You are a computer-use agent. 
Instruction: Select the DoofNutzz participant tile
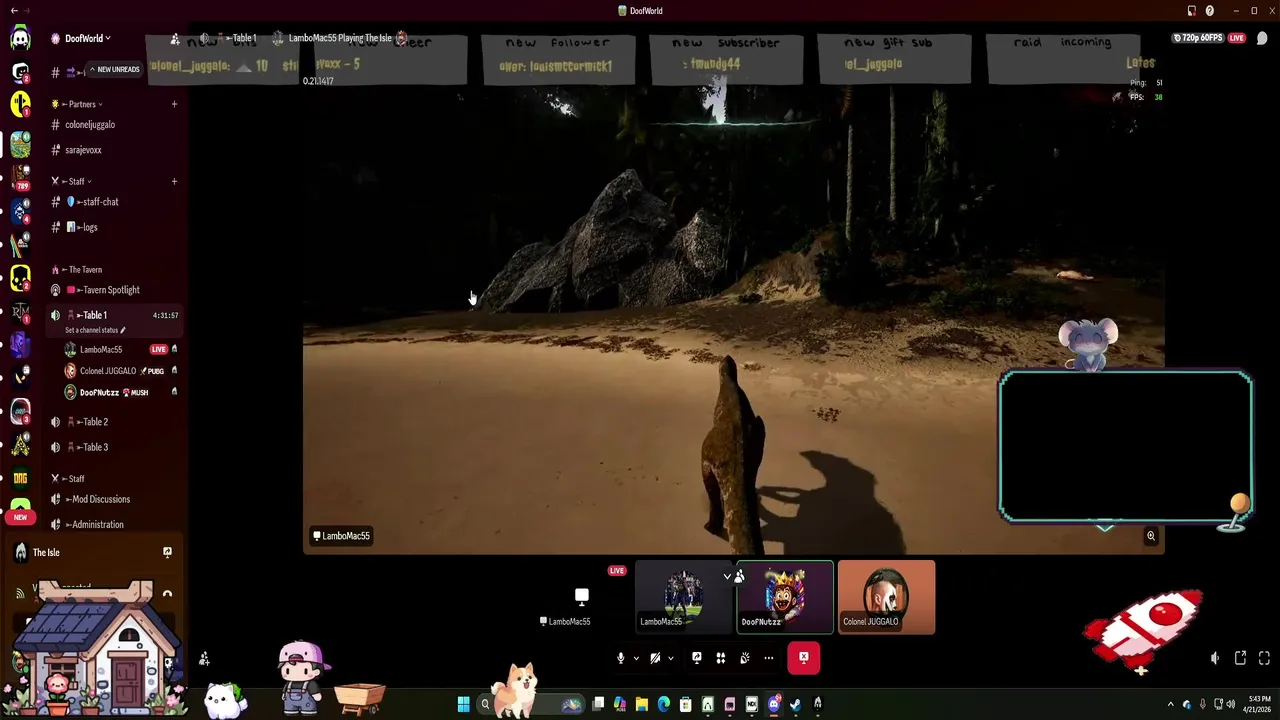coord(785,597)
